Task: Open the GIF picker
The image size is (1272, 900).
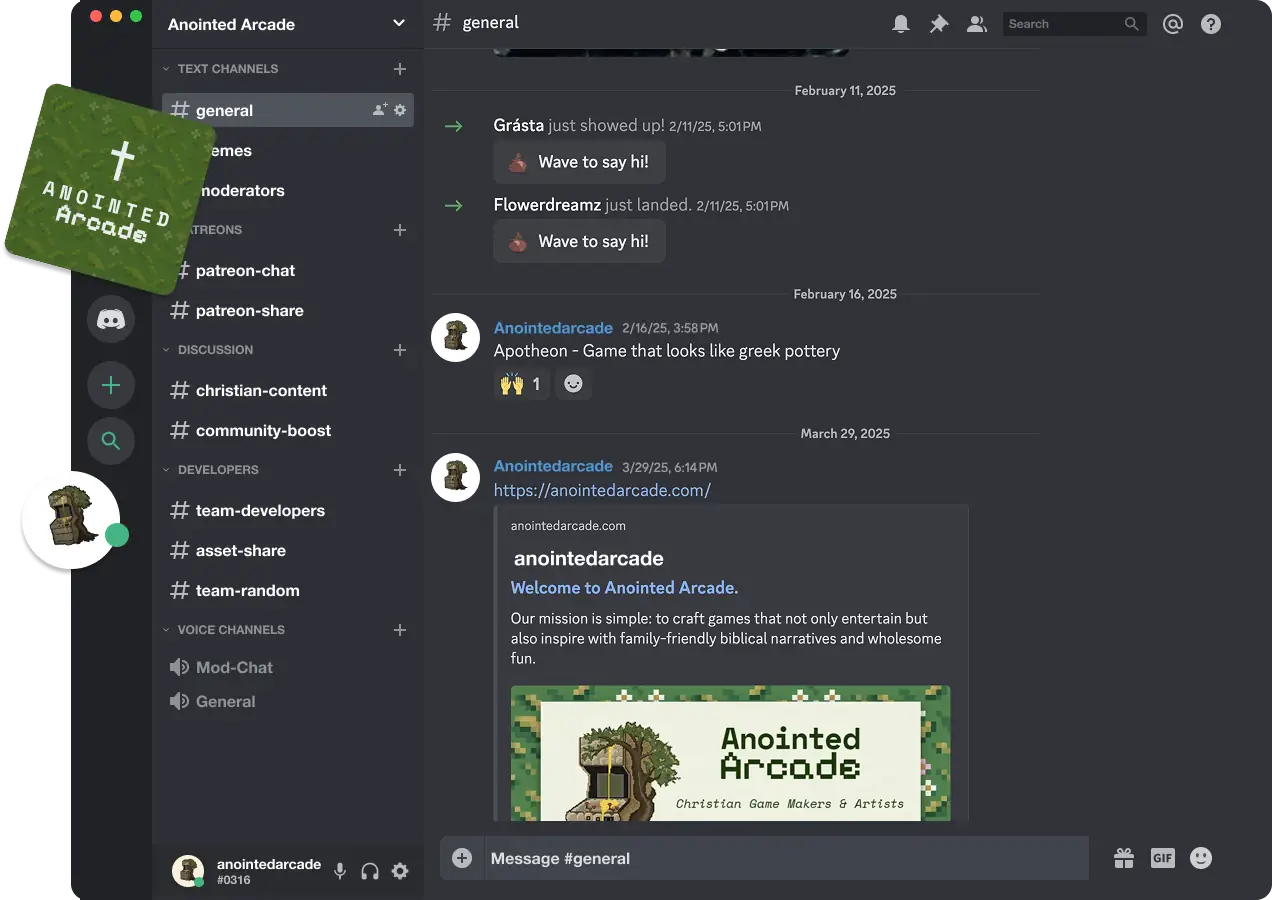Action: tap(1162, 858)
